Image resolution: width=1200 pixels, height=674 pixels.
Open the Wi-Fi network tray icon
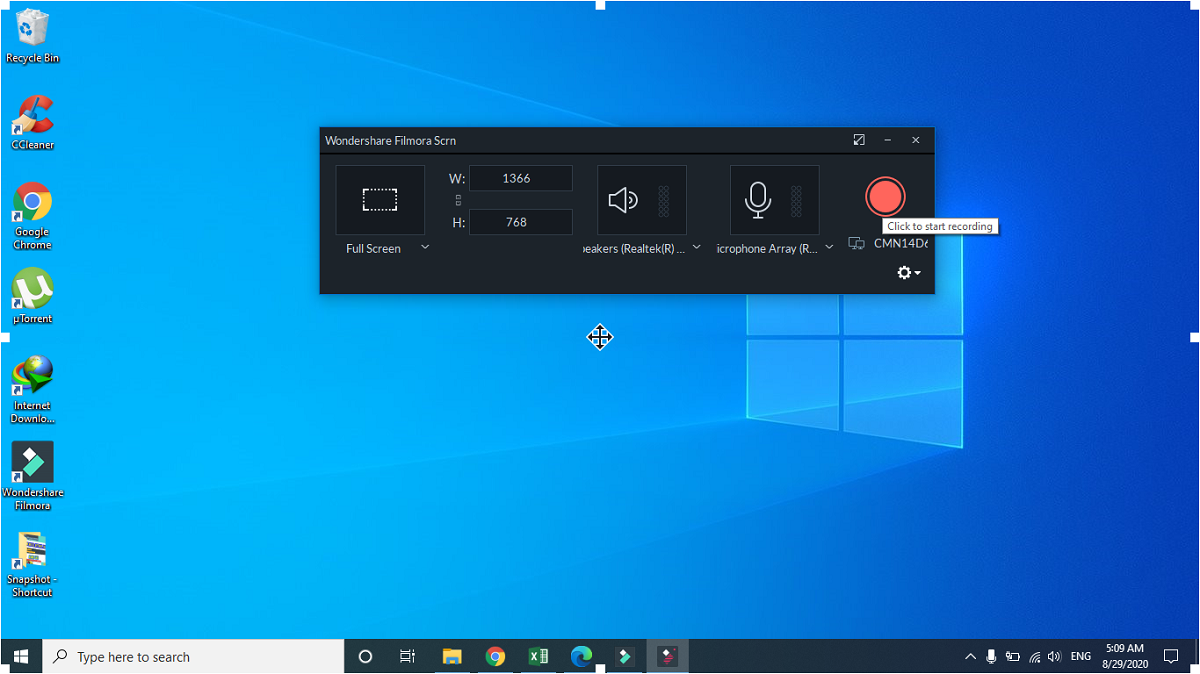click(1034, 657)
